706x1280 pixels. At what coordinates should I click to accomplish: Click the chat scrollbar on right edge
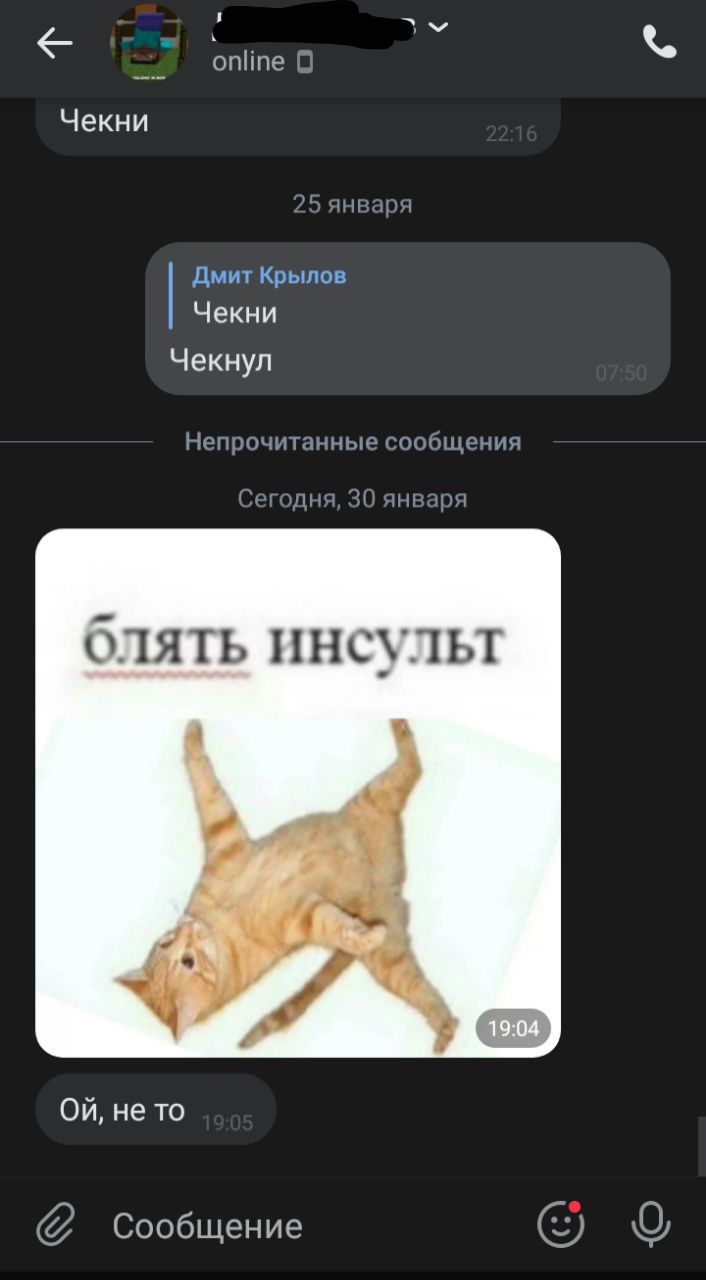701,1146
